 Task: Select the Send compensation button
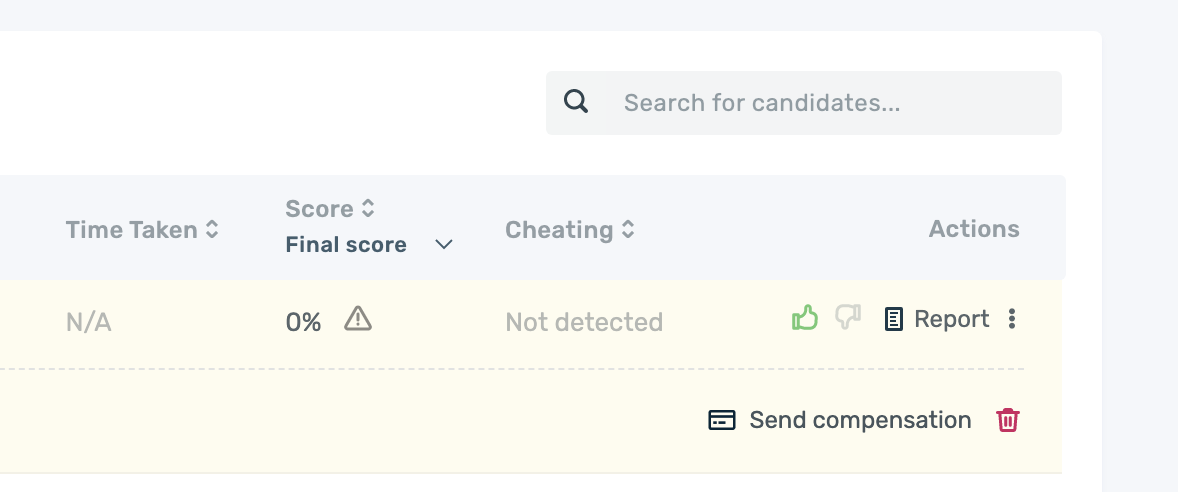point(839,420)
